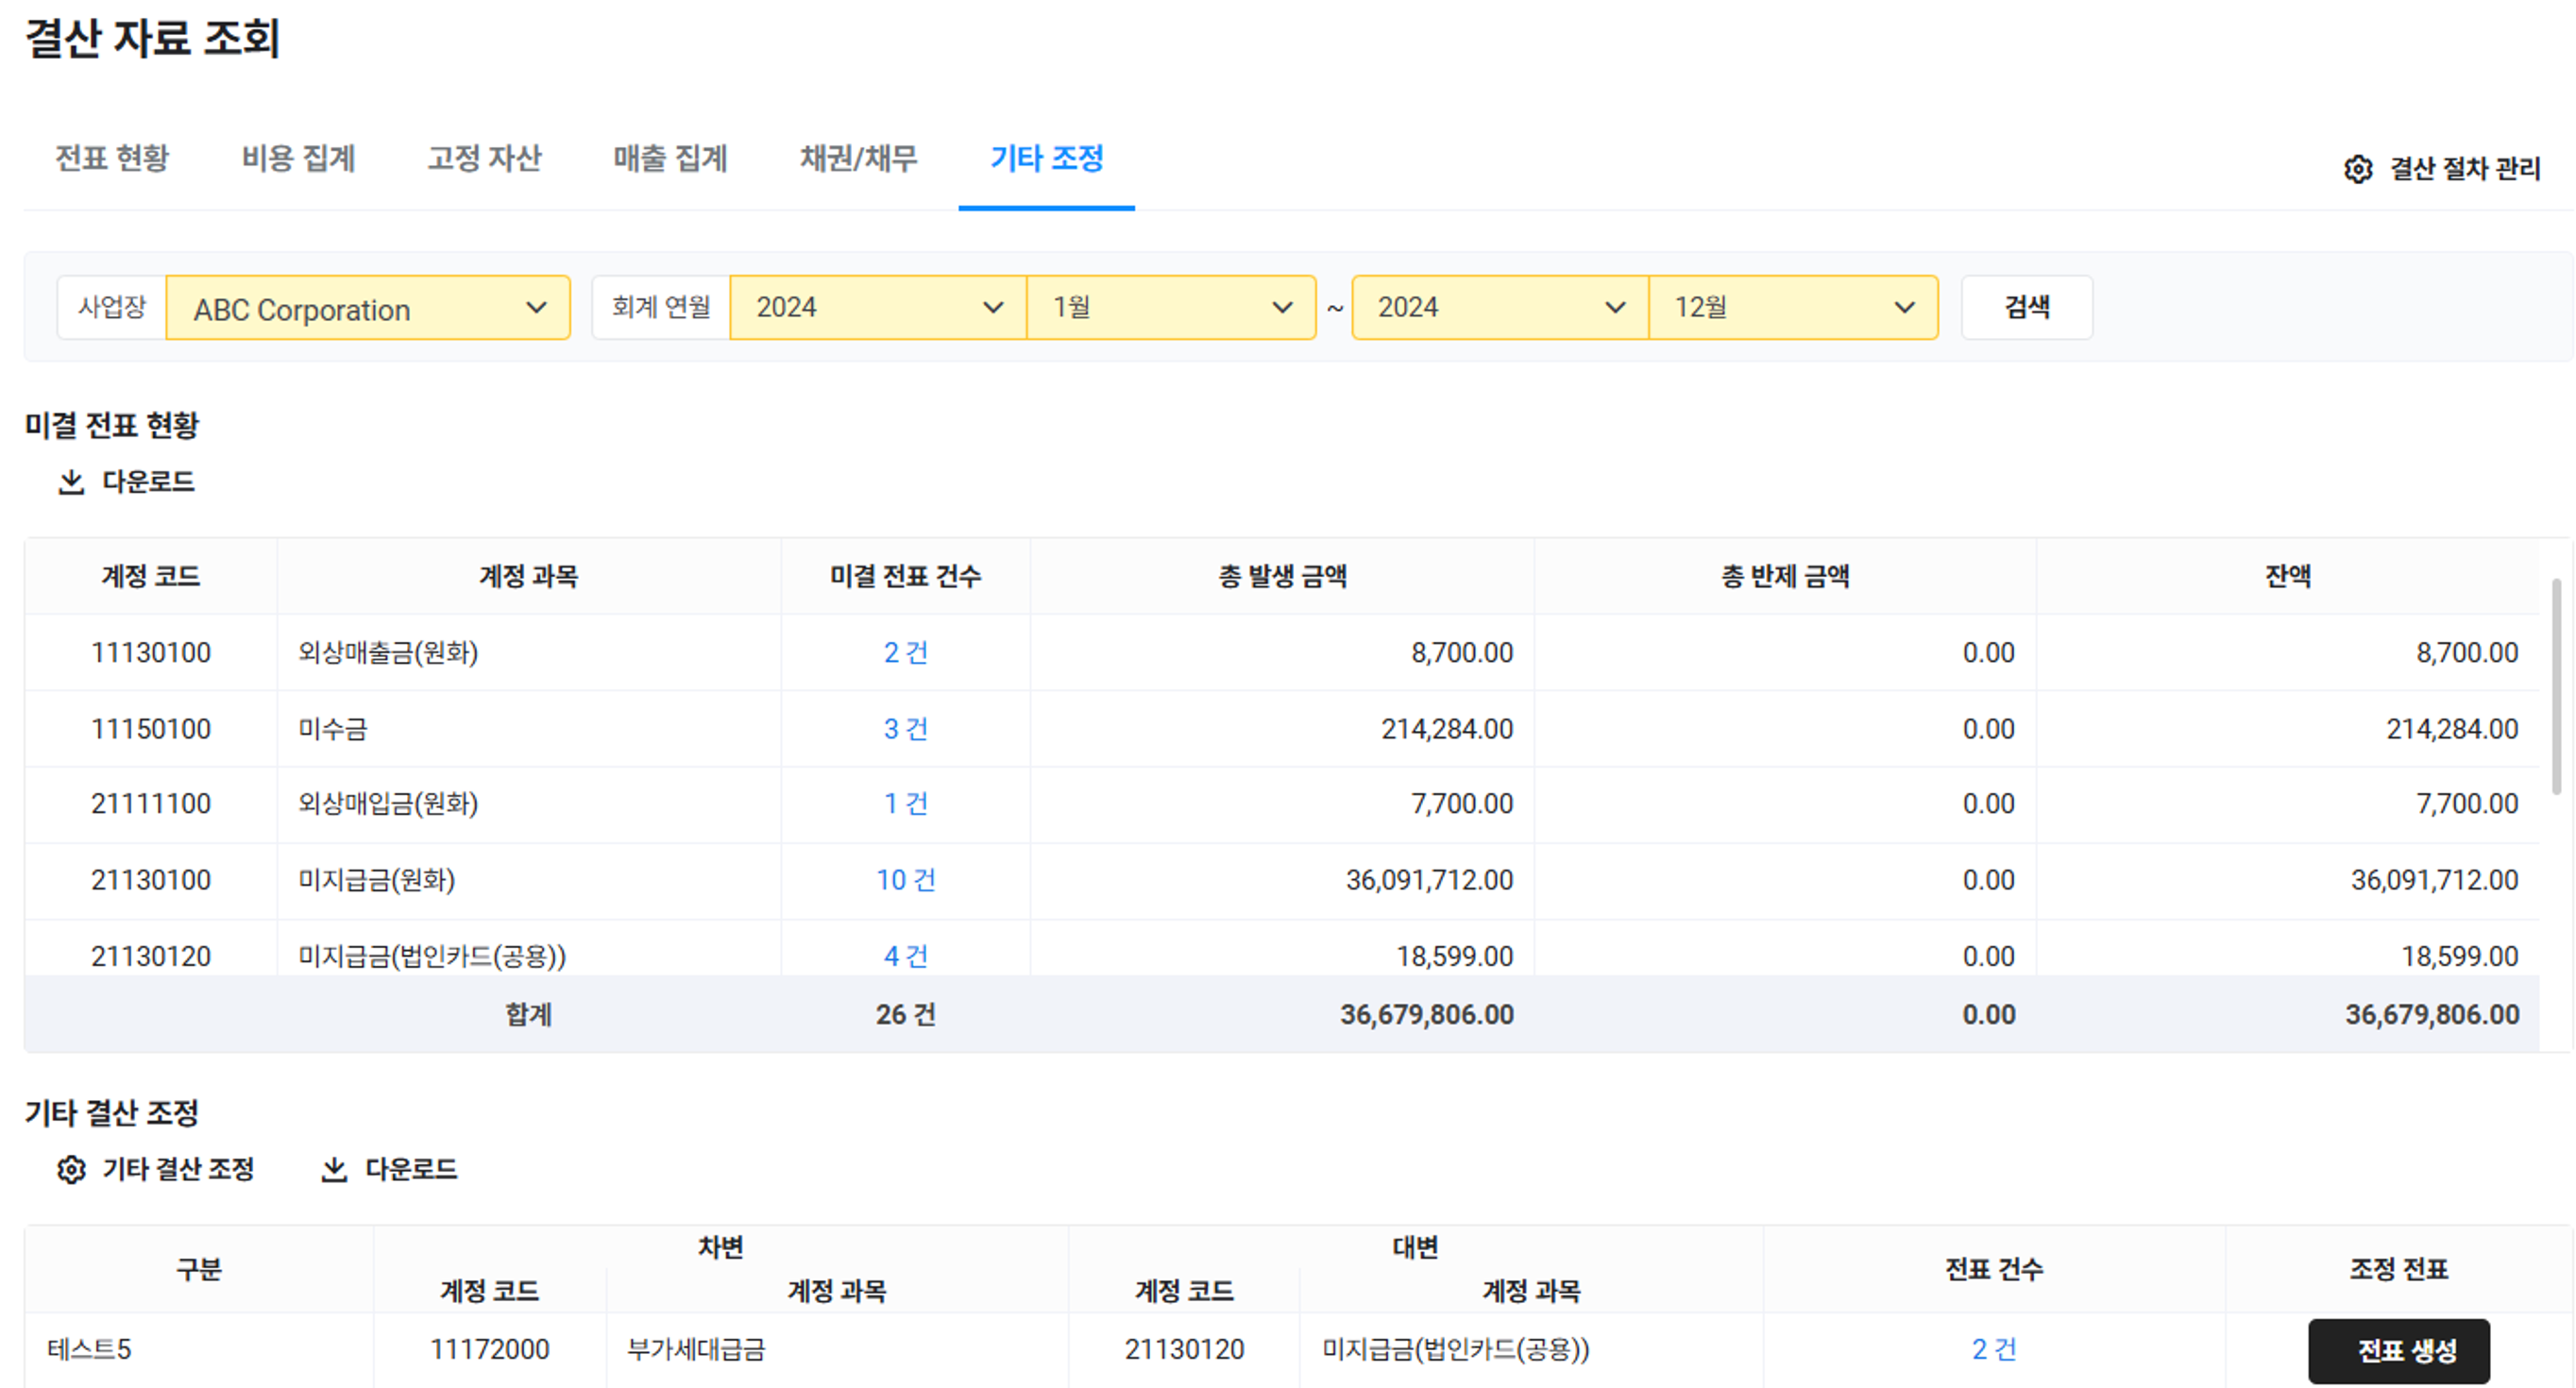Open the 채권/채무 tab
The width and height of the screenshot is (2576, 1388).
point(858,158)
